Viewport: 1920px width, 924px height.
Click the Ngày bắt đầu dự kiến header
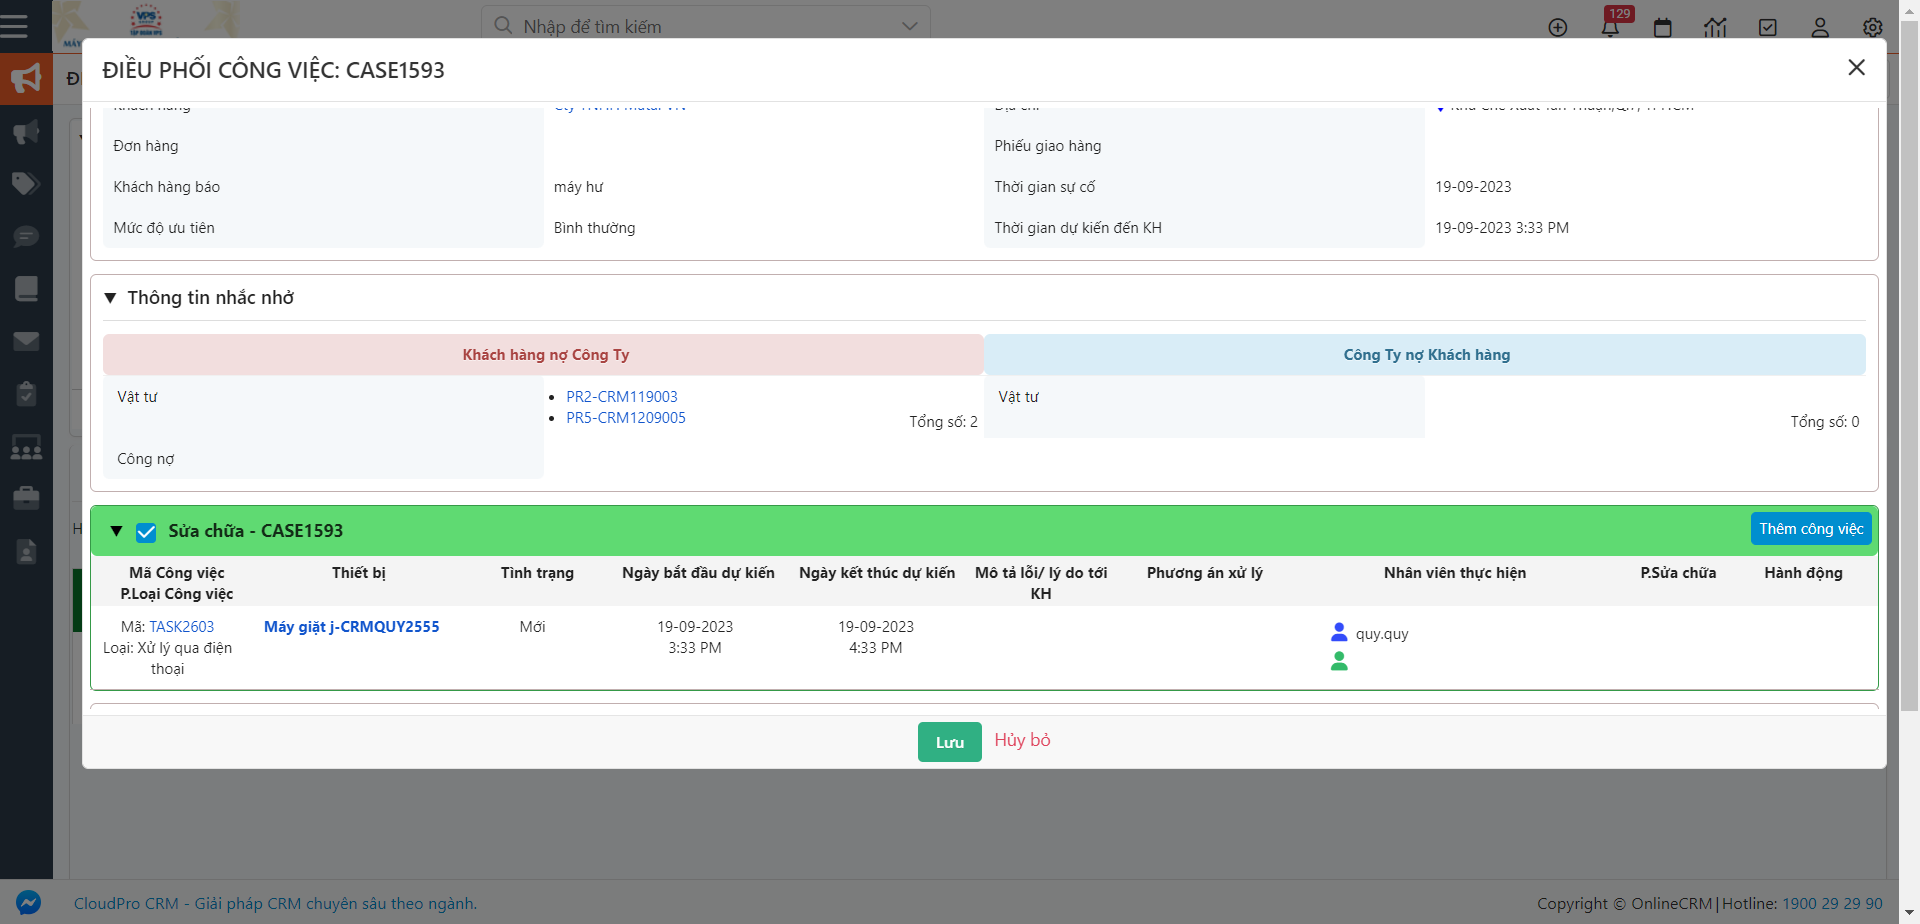tap(698, 573)
